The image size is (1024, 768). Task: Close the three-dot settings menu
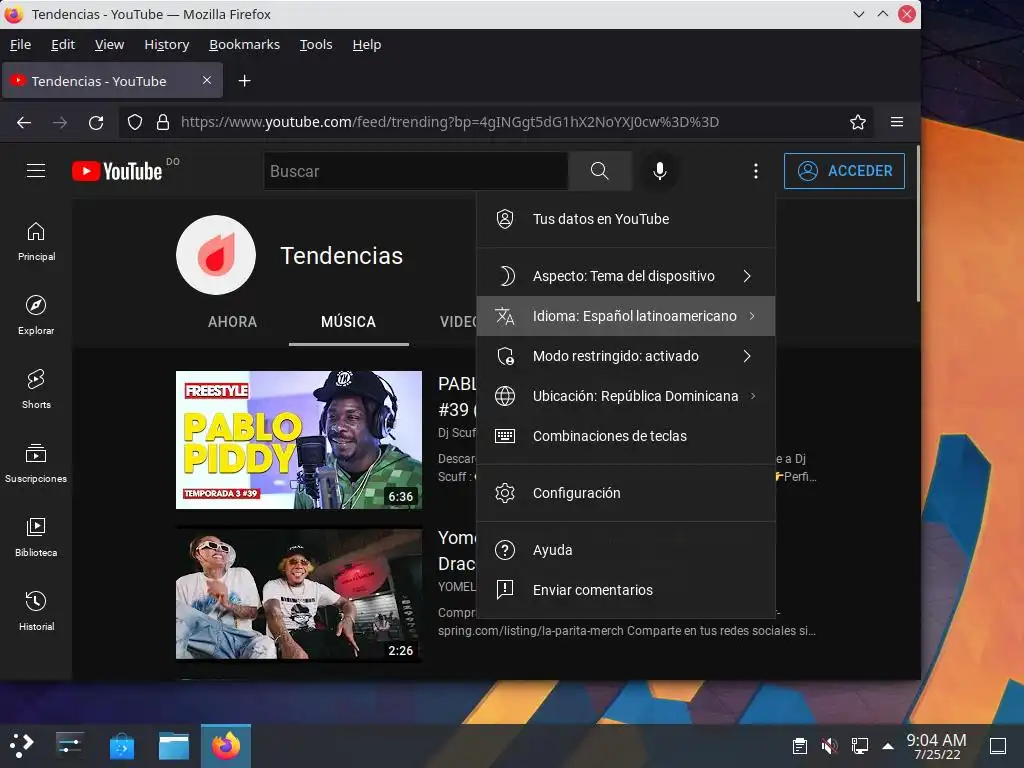point(756,171)
